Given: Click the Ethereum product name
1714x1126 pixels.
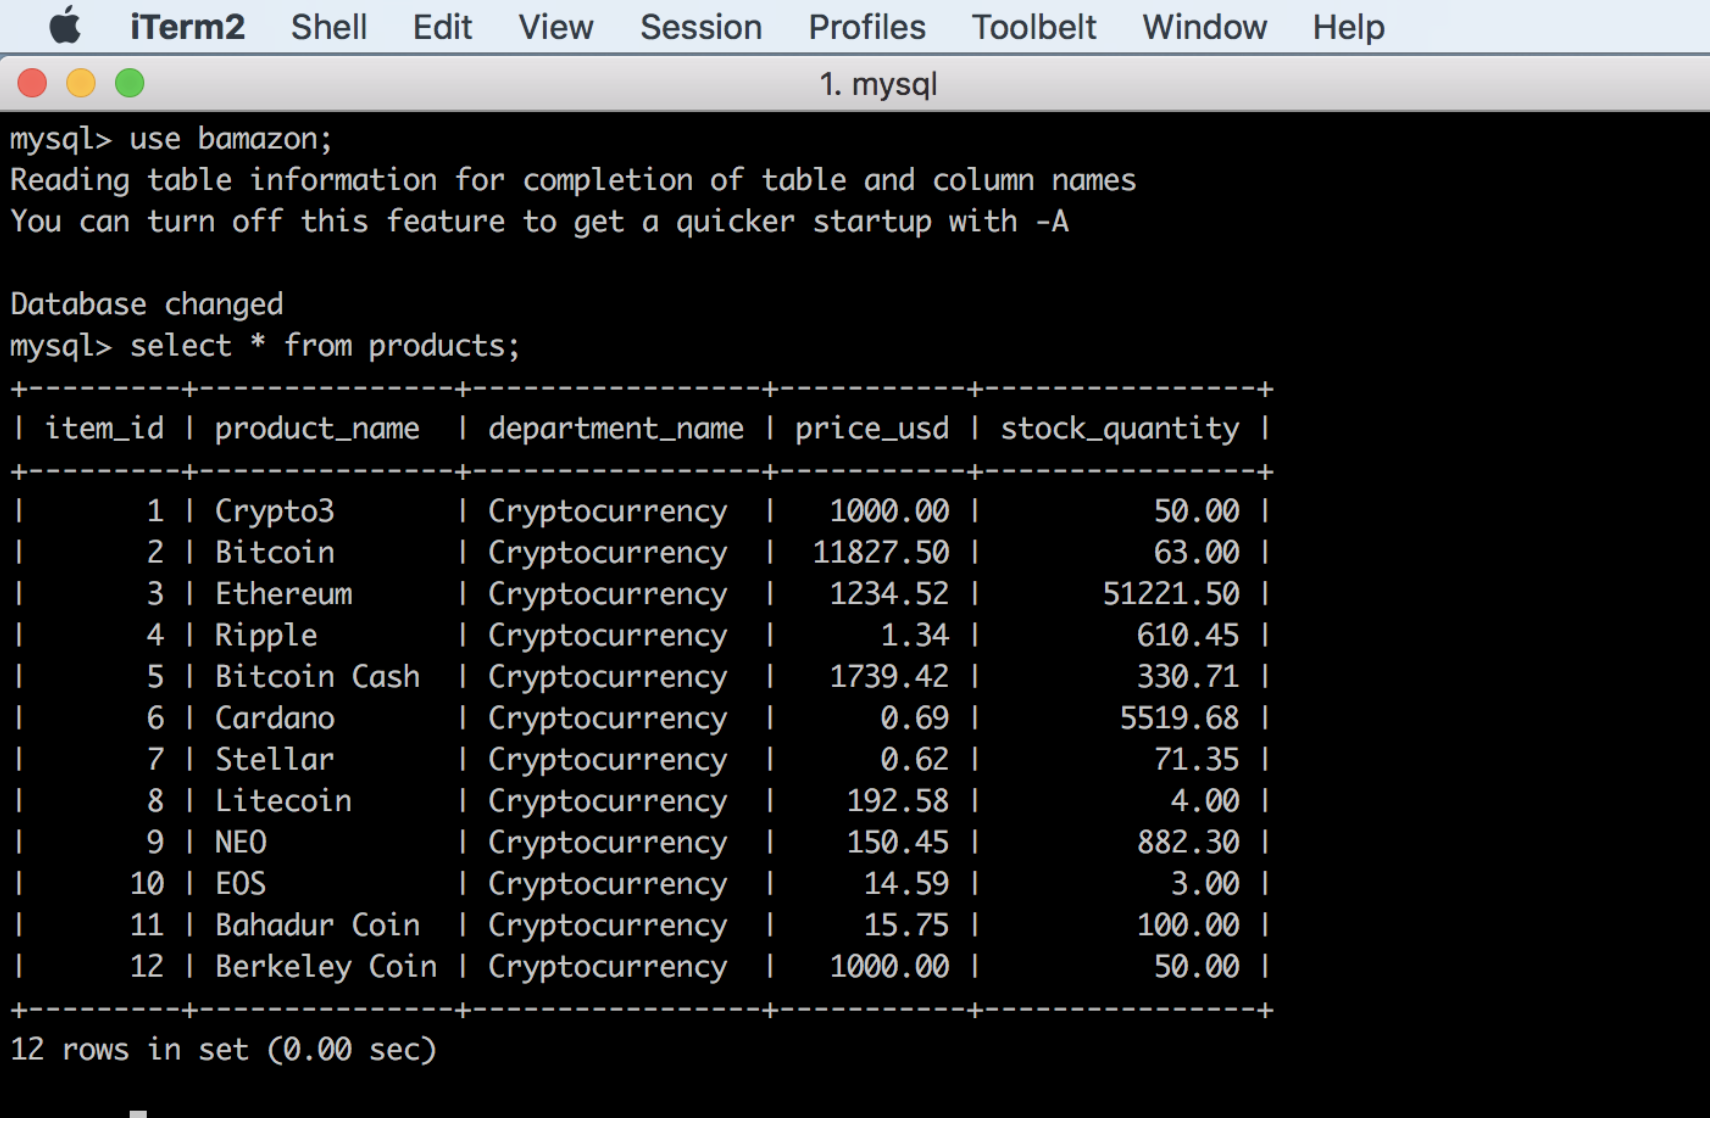Looking at the screenshot, I should point(284,594).
